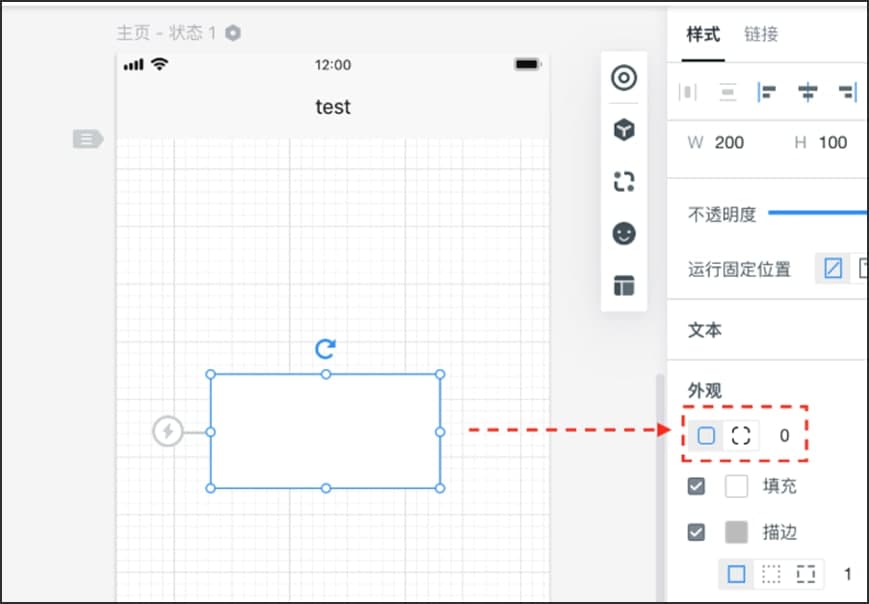Click the lightning event trigger icon

(168, 431)
